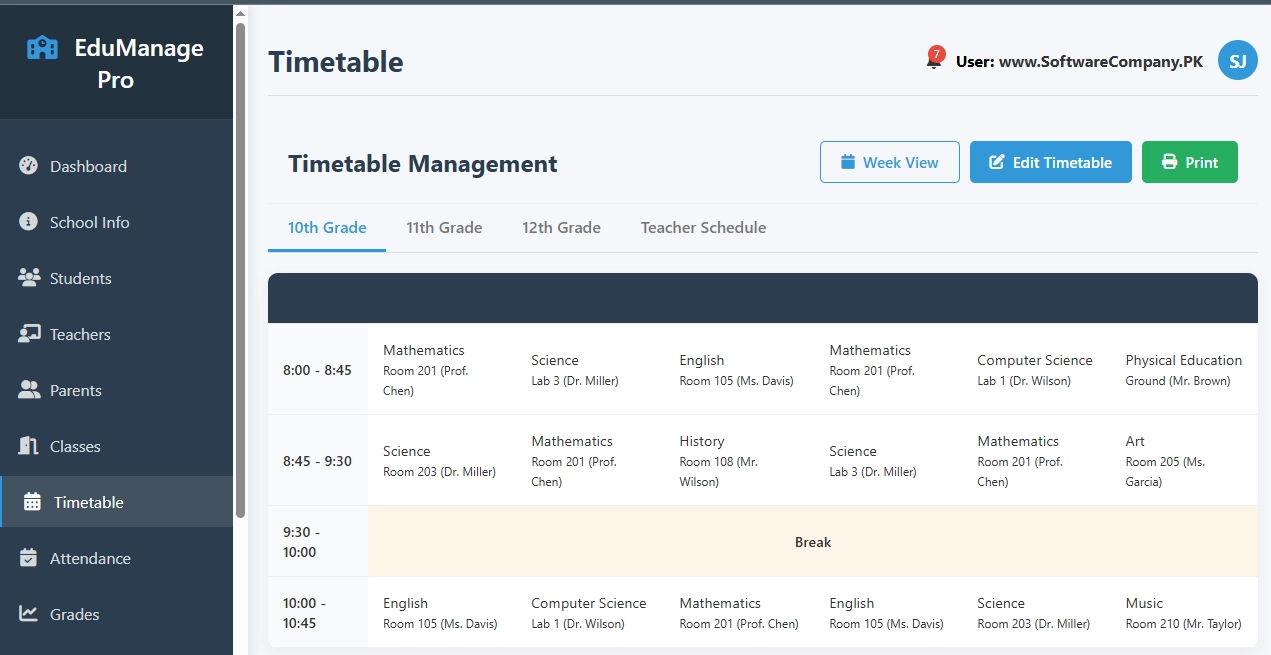The width and height of the screenshot is (1271, 655).
Task: Open the Teacher Schedule tab
Action: pyautogui.click(x=703, y=227)
